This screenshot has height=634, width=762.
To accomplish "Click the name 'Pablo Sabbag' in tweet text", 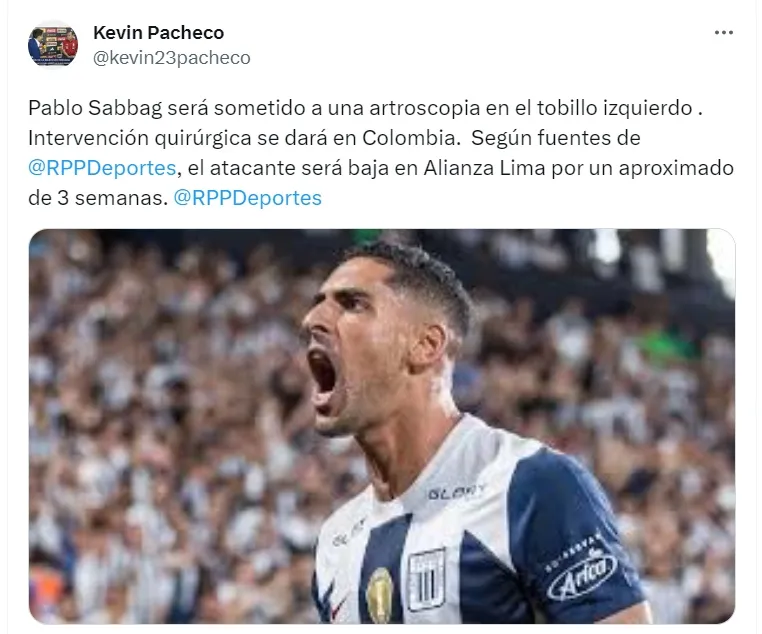I will click(95, 108).
